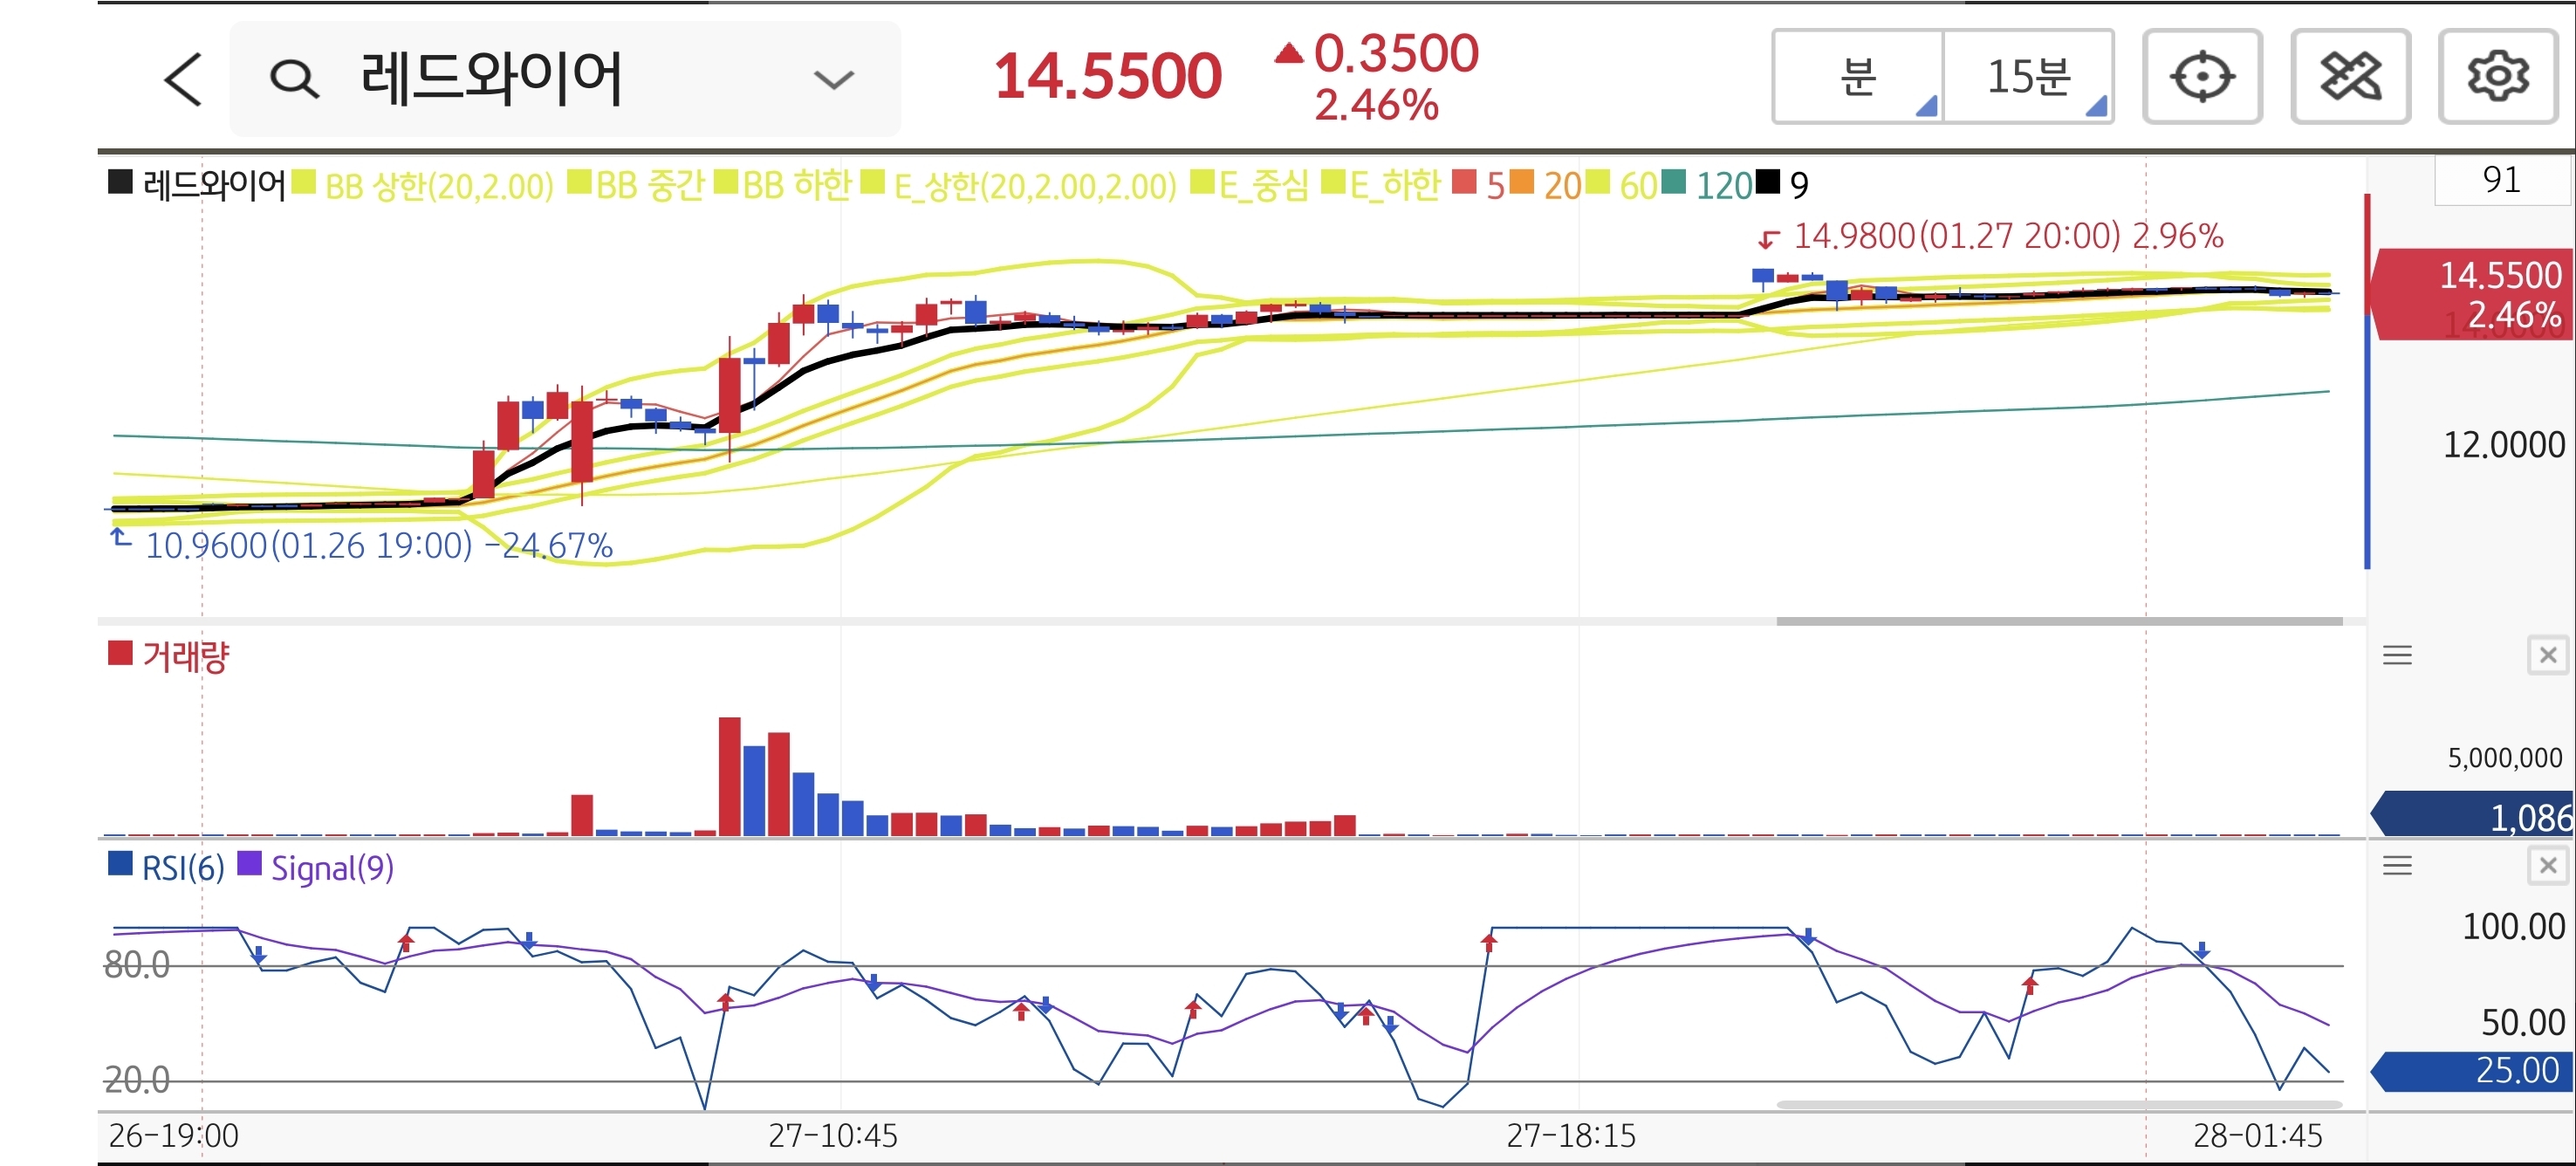Close the volume indicator panel

2547,655
